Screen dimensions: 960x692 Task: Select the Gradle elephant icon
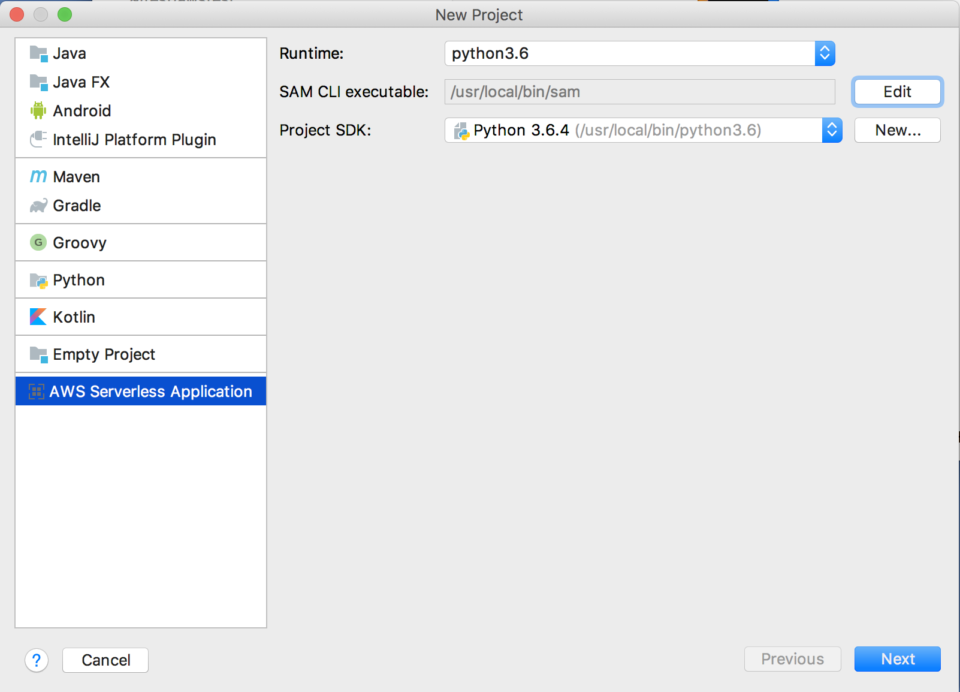coord(38,206)
